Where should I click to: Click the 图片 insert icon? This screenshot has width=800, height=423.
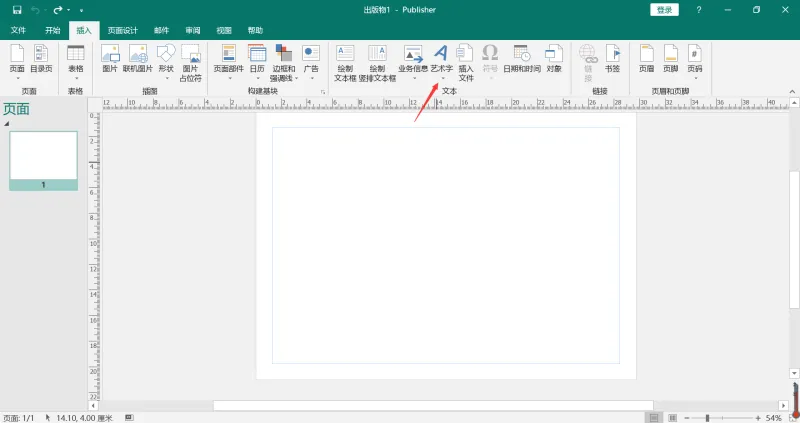coord(110,59)
